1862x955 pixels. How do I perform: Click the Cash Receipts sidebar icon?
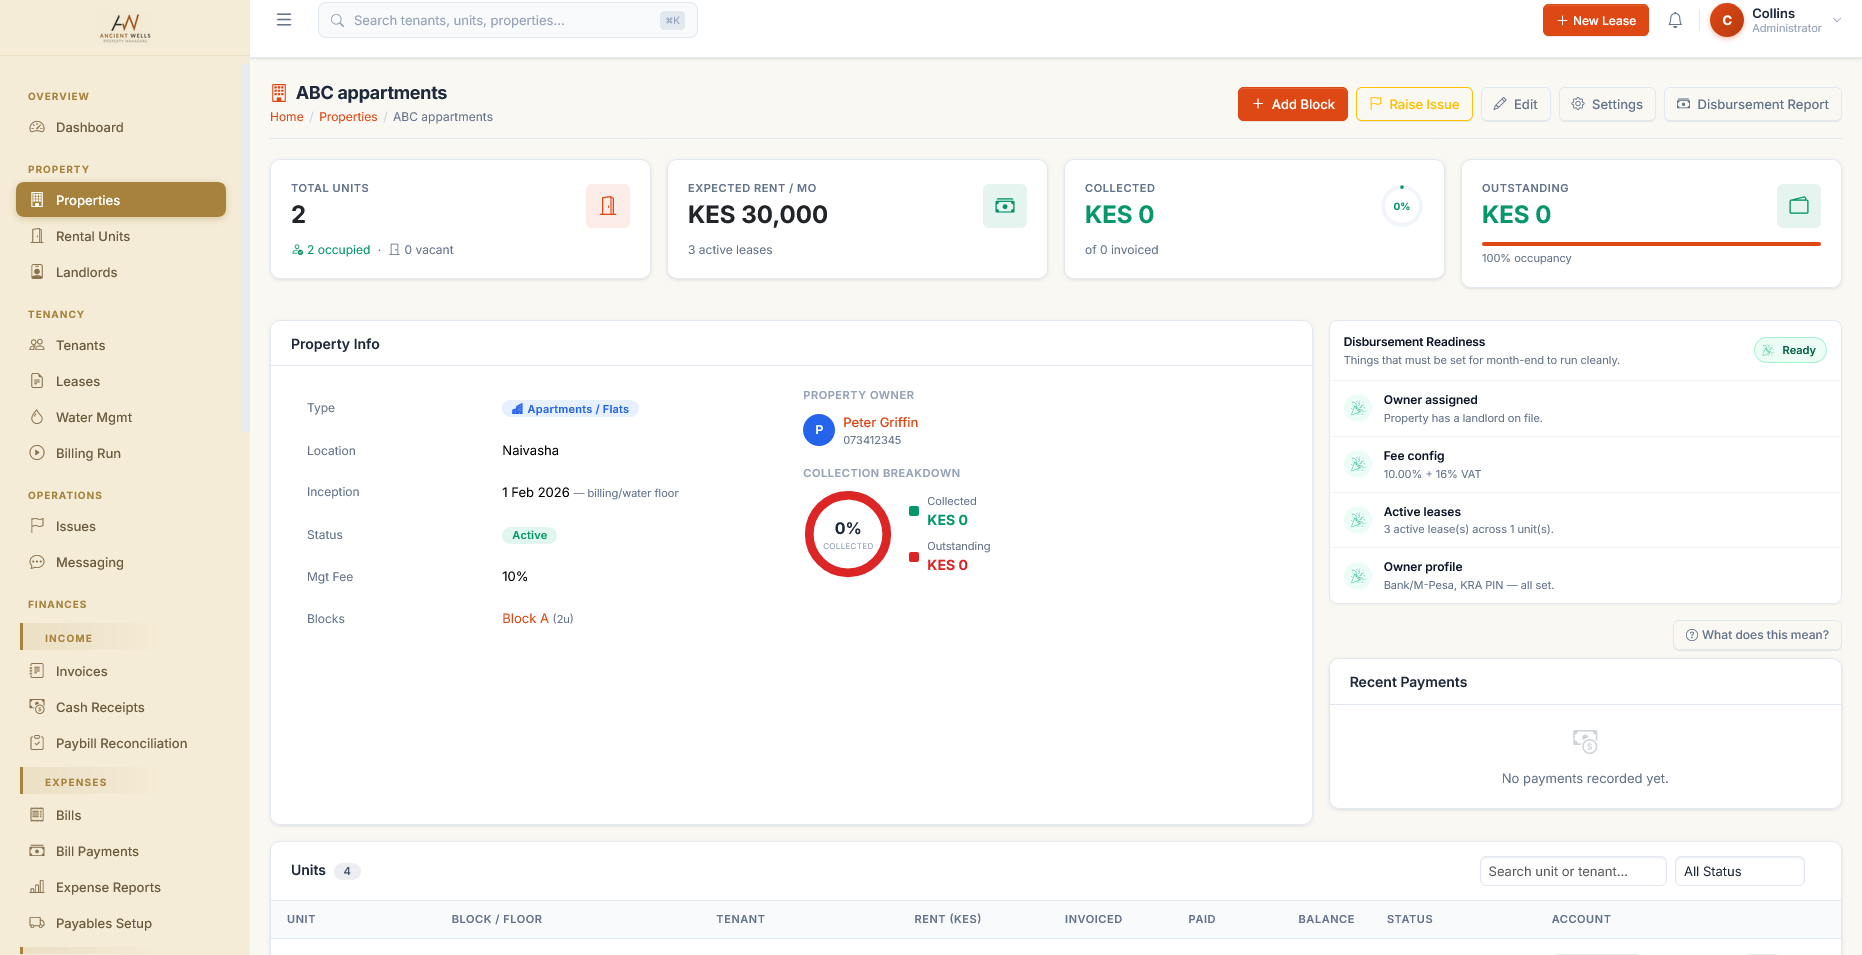[x=37, y=707]
